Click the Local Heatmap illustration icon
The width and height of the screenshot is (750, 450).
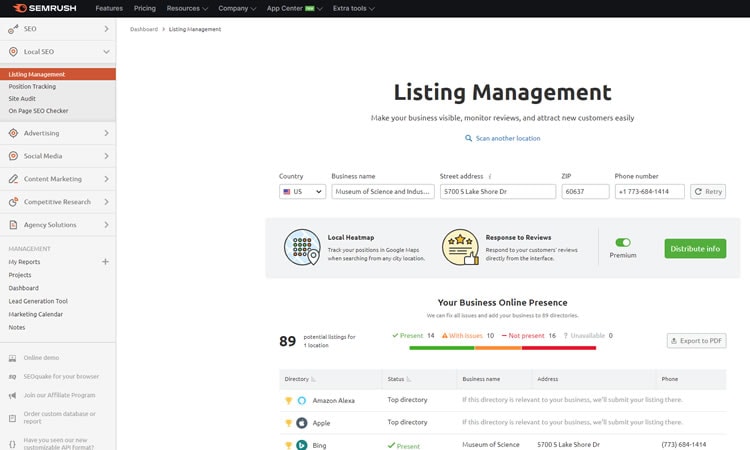tap(302, 247)
